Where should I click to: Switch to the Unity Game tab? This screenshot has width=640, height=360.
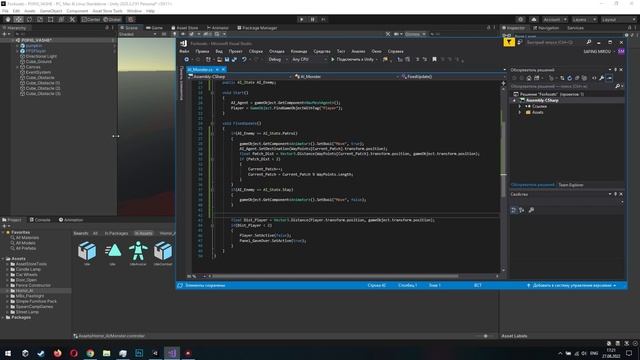154,28
